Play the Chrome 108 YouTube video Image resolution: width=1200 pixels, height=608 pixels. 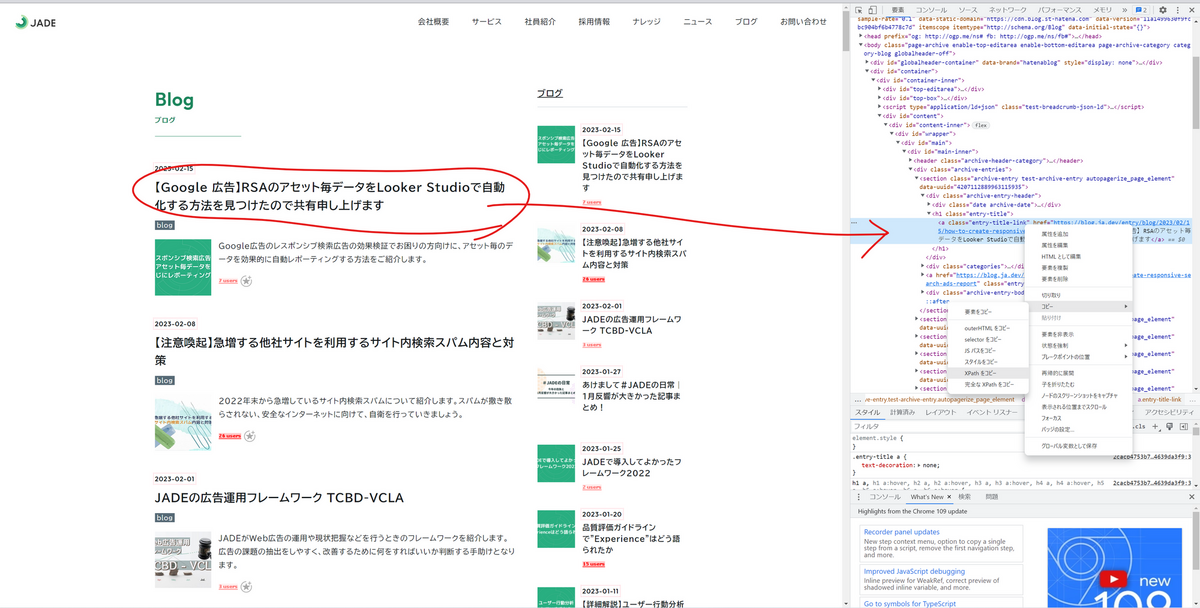pos(1112,579)
